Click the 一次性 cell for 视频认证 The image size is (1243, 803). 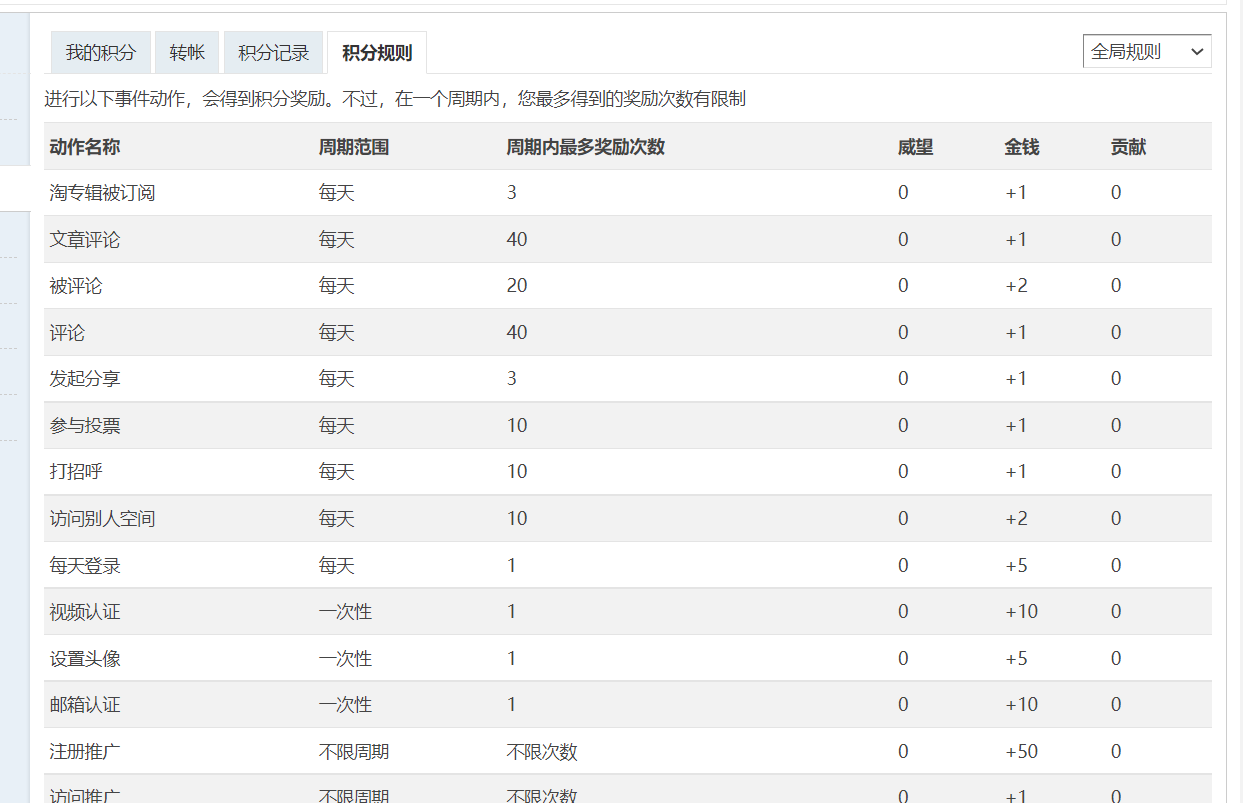pyautogui.click(x=345, y=612)
